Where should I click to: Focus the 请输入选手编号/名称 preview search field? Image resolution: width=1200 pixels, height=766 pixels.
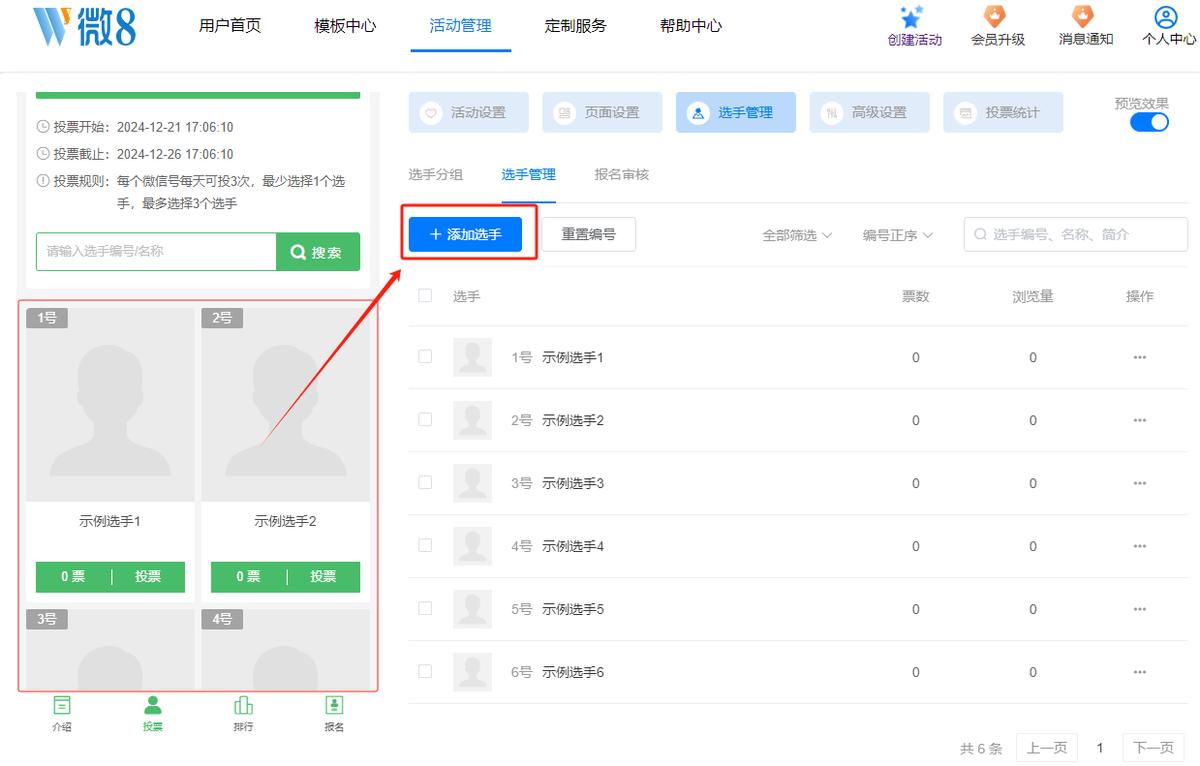[156, 252]
